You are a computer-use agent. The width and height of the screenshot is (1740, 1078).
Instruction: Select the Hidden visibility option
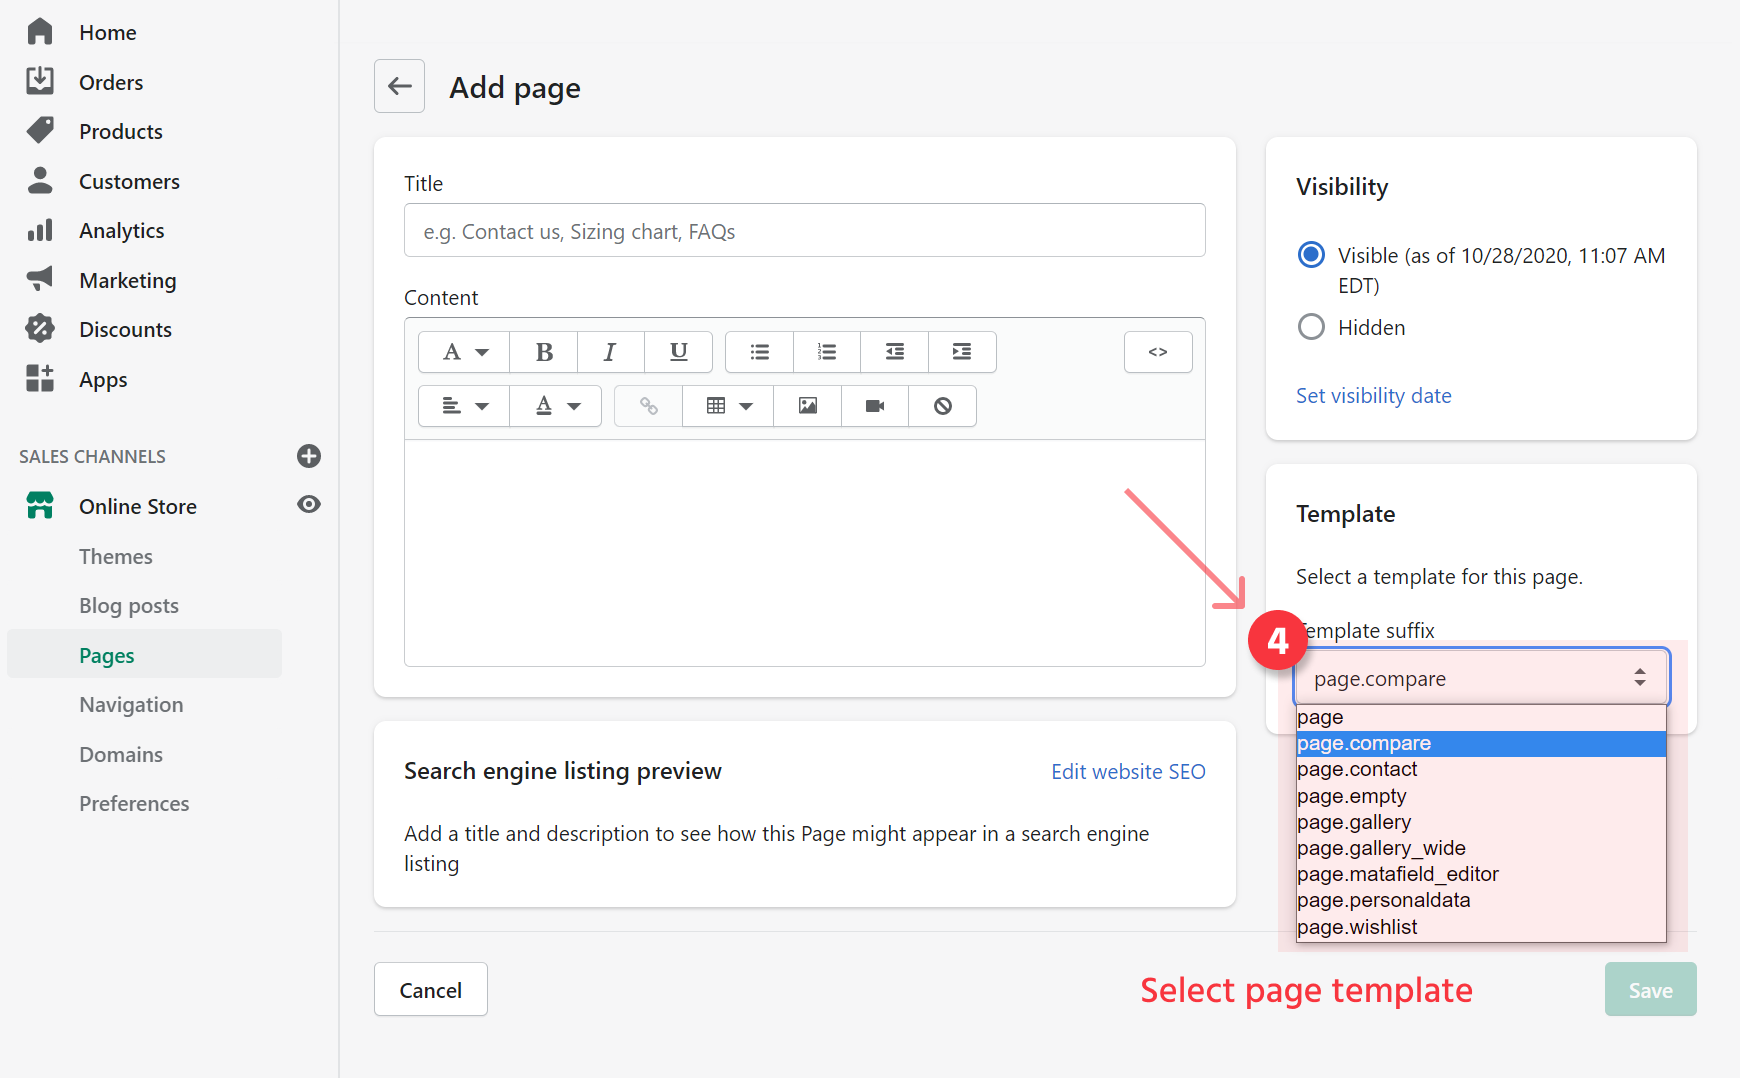tap(1311, 327)
